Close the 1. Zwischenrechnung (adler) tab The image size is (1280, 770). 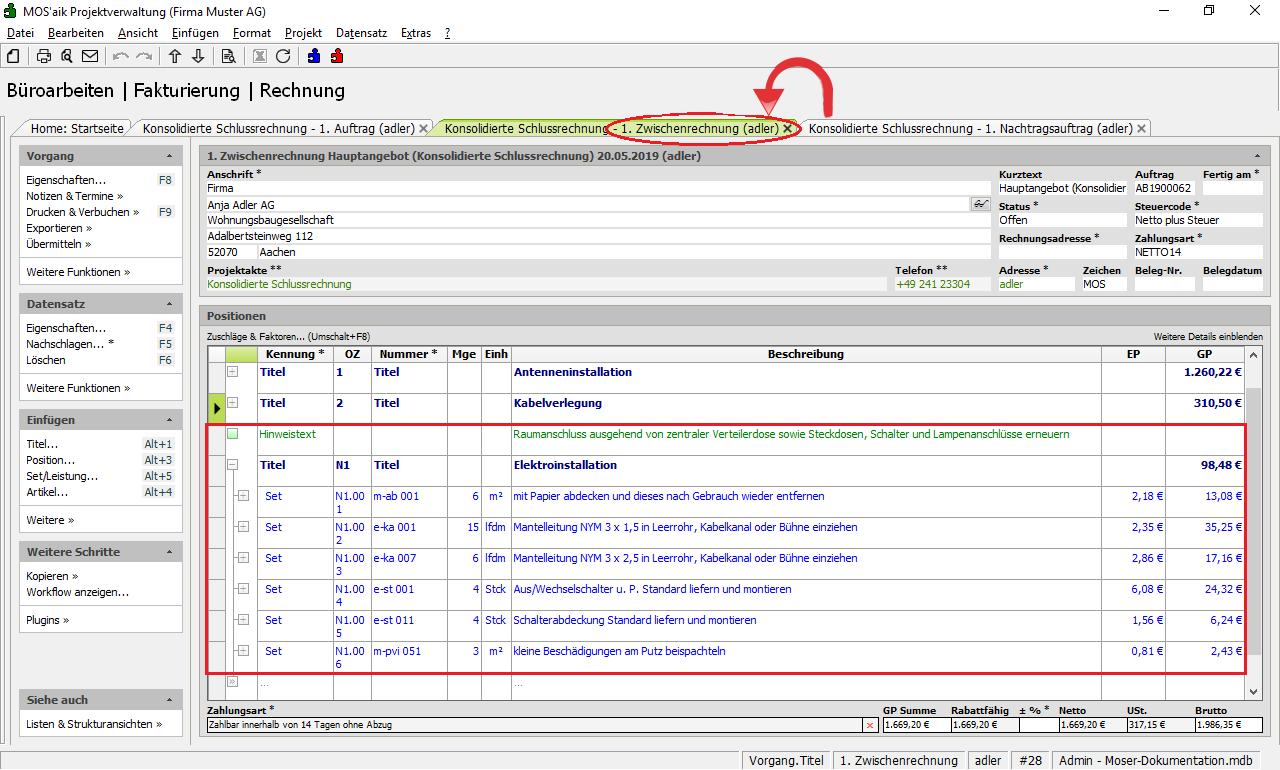[788, 129]
